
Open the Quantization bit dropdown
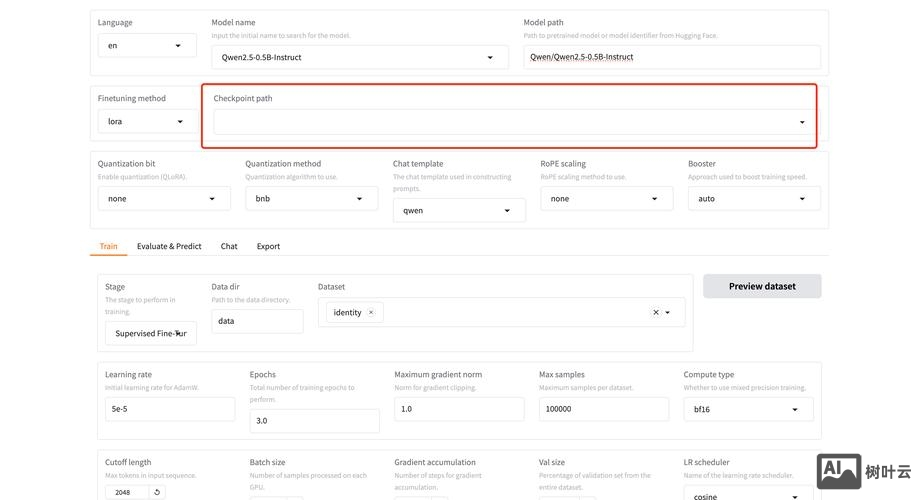click(x=164, y=198)
